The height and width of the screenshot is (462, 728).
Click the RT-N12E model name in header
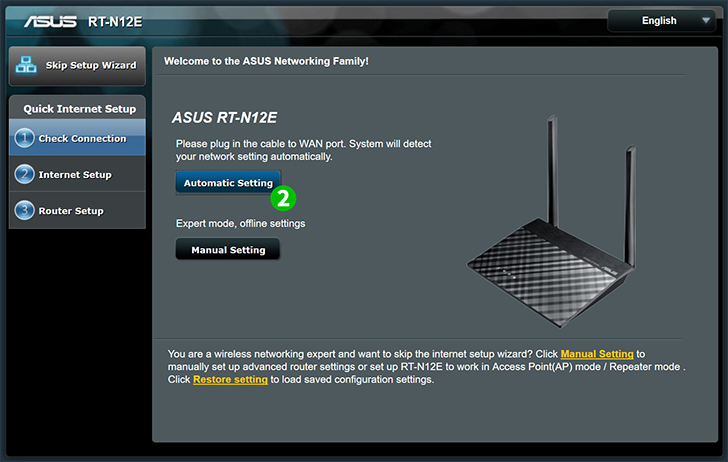[x=115, y=22]
